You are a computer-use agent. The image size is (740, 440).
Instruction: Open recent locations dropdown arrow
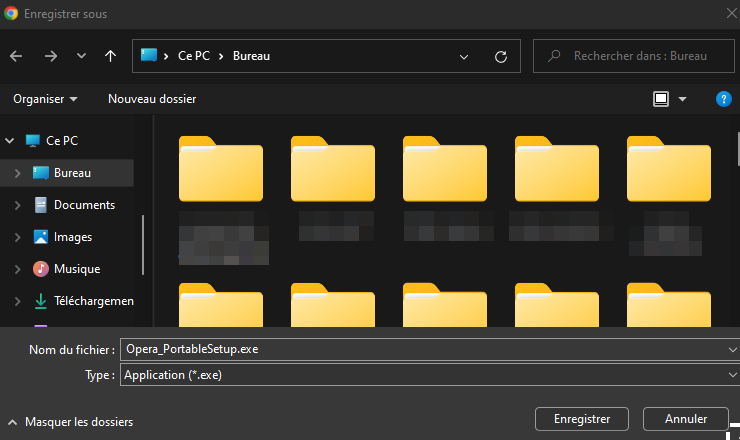tap(81, 56)
